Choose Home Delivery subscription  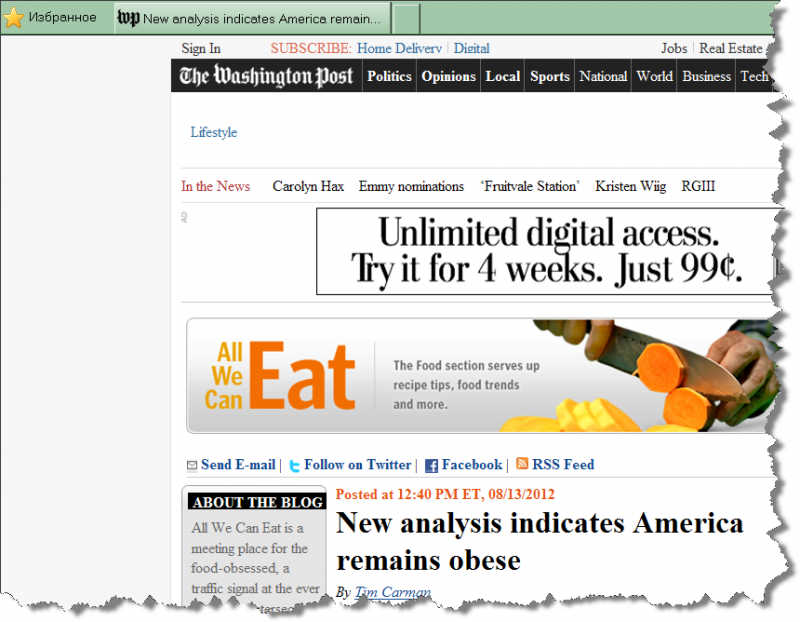click(399, 48)
